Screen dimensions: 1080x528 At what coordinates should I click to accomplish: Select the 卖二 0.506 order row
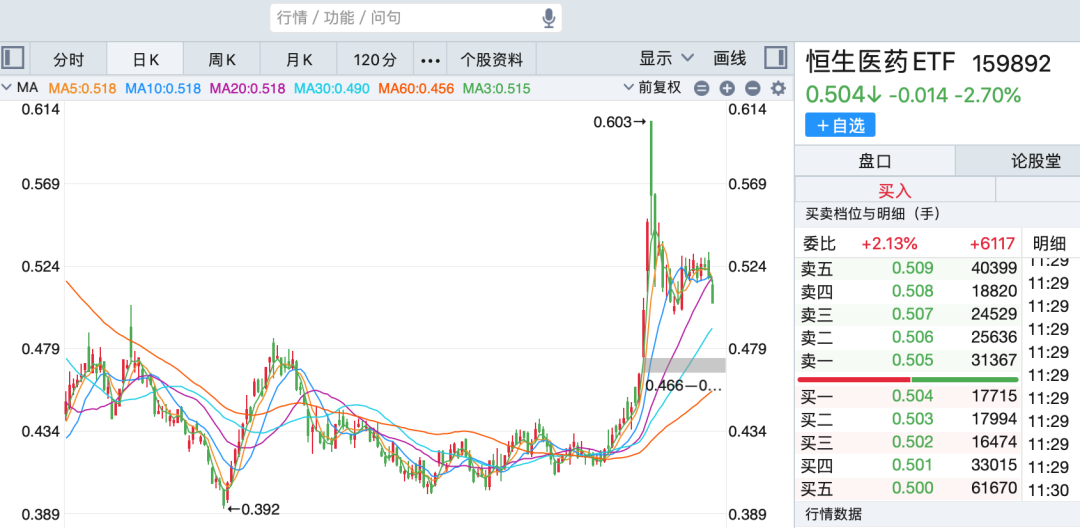[x=908, y=337]
